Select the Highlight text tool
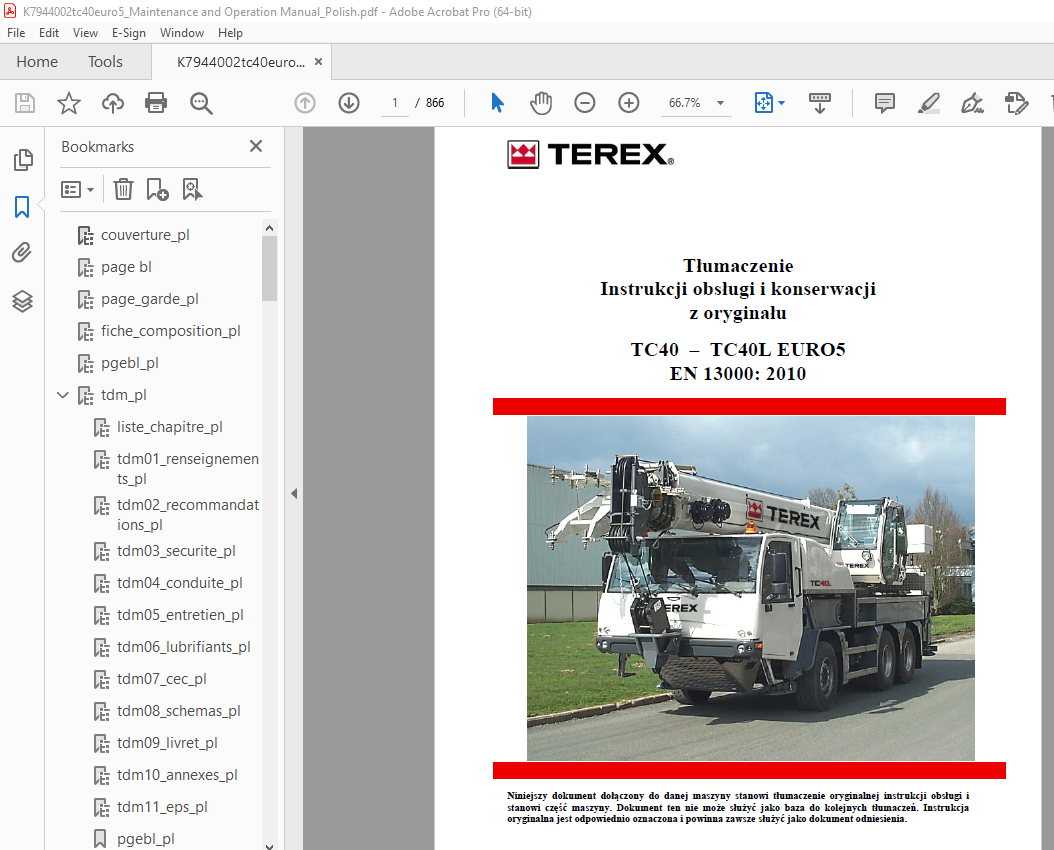Image resolution: width=1054 pixels, height=850 pixels. [x=928, y=103]
